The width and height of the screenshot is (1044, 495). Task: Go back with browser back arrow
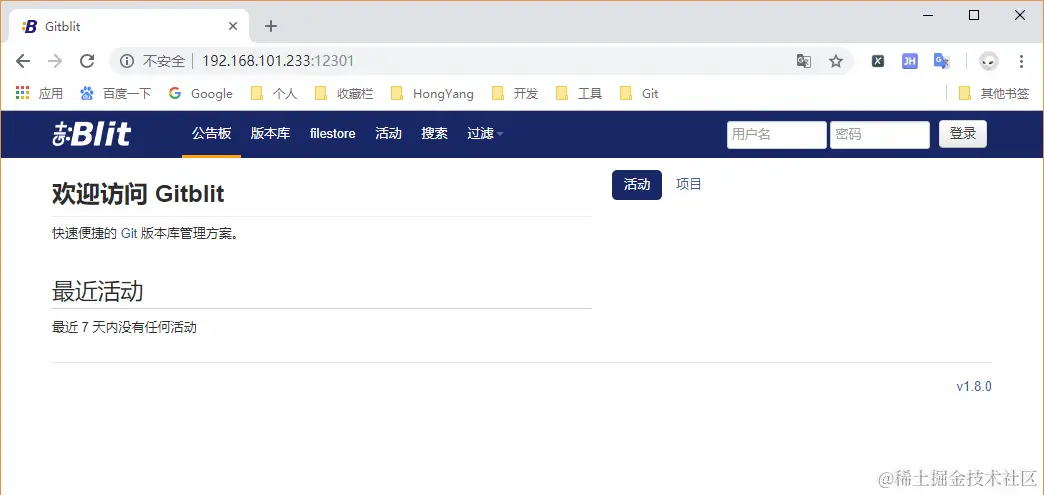pos(23,61)
